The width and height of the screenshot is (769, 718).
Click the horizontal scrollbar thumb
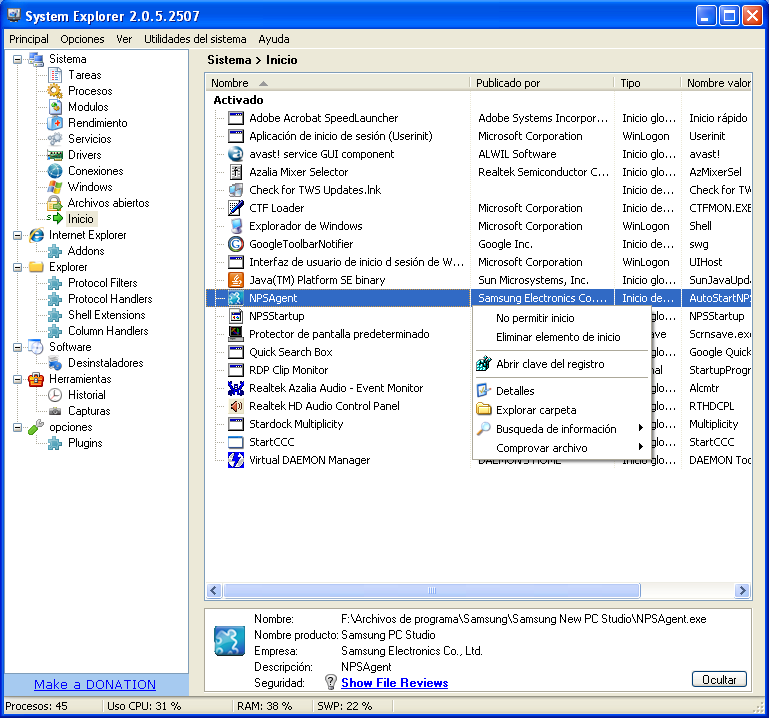(432, 590)
